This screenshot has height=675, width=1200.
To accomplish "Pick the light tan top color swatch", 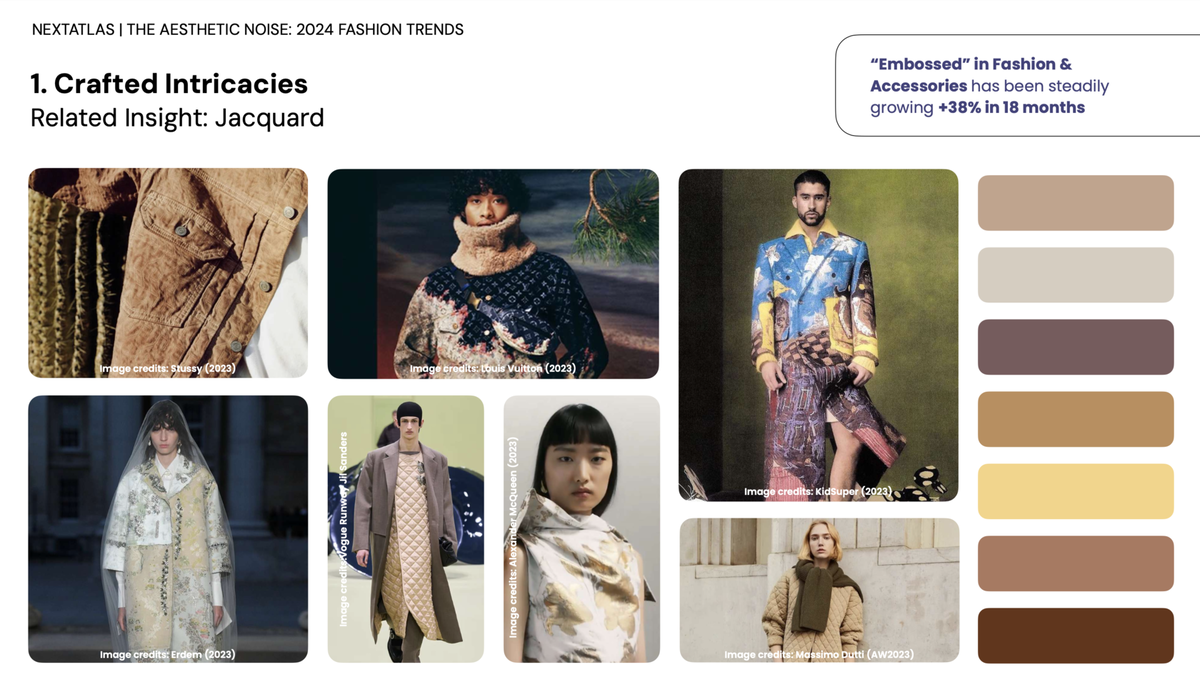I will click(x=1076, y=203).
